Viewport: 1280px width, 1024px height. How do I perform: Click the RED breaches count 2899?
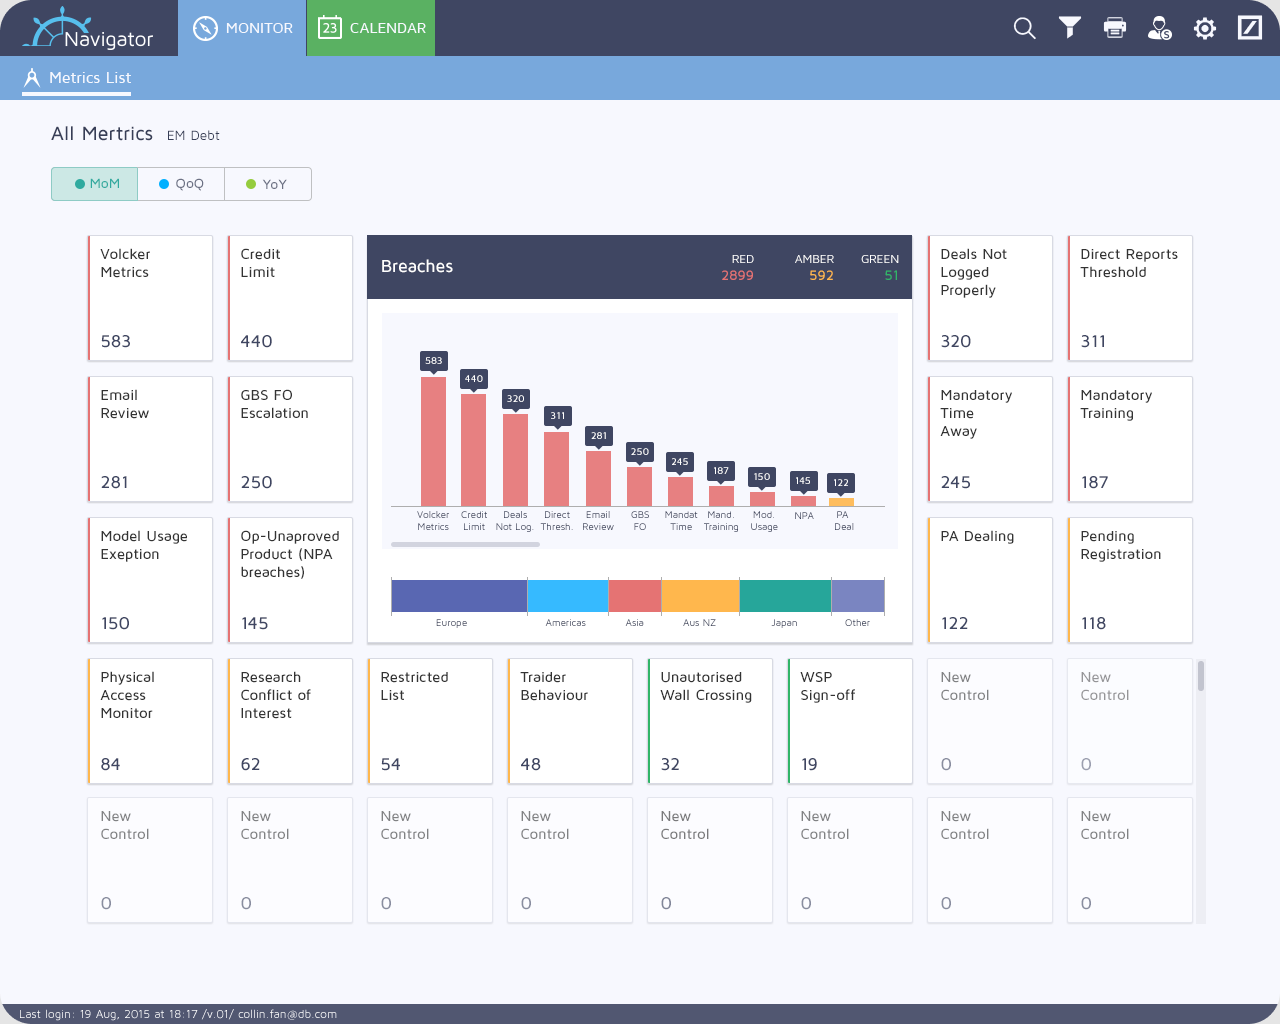[x=738, y=275]
